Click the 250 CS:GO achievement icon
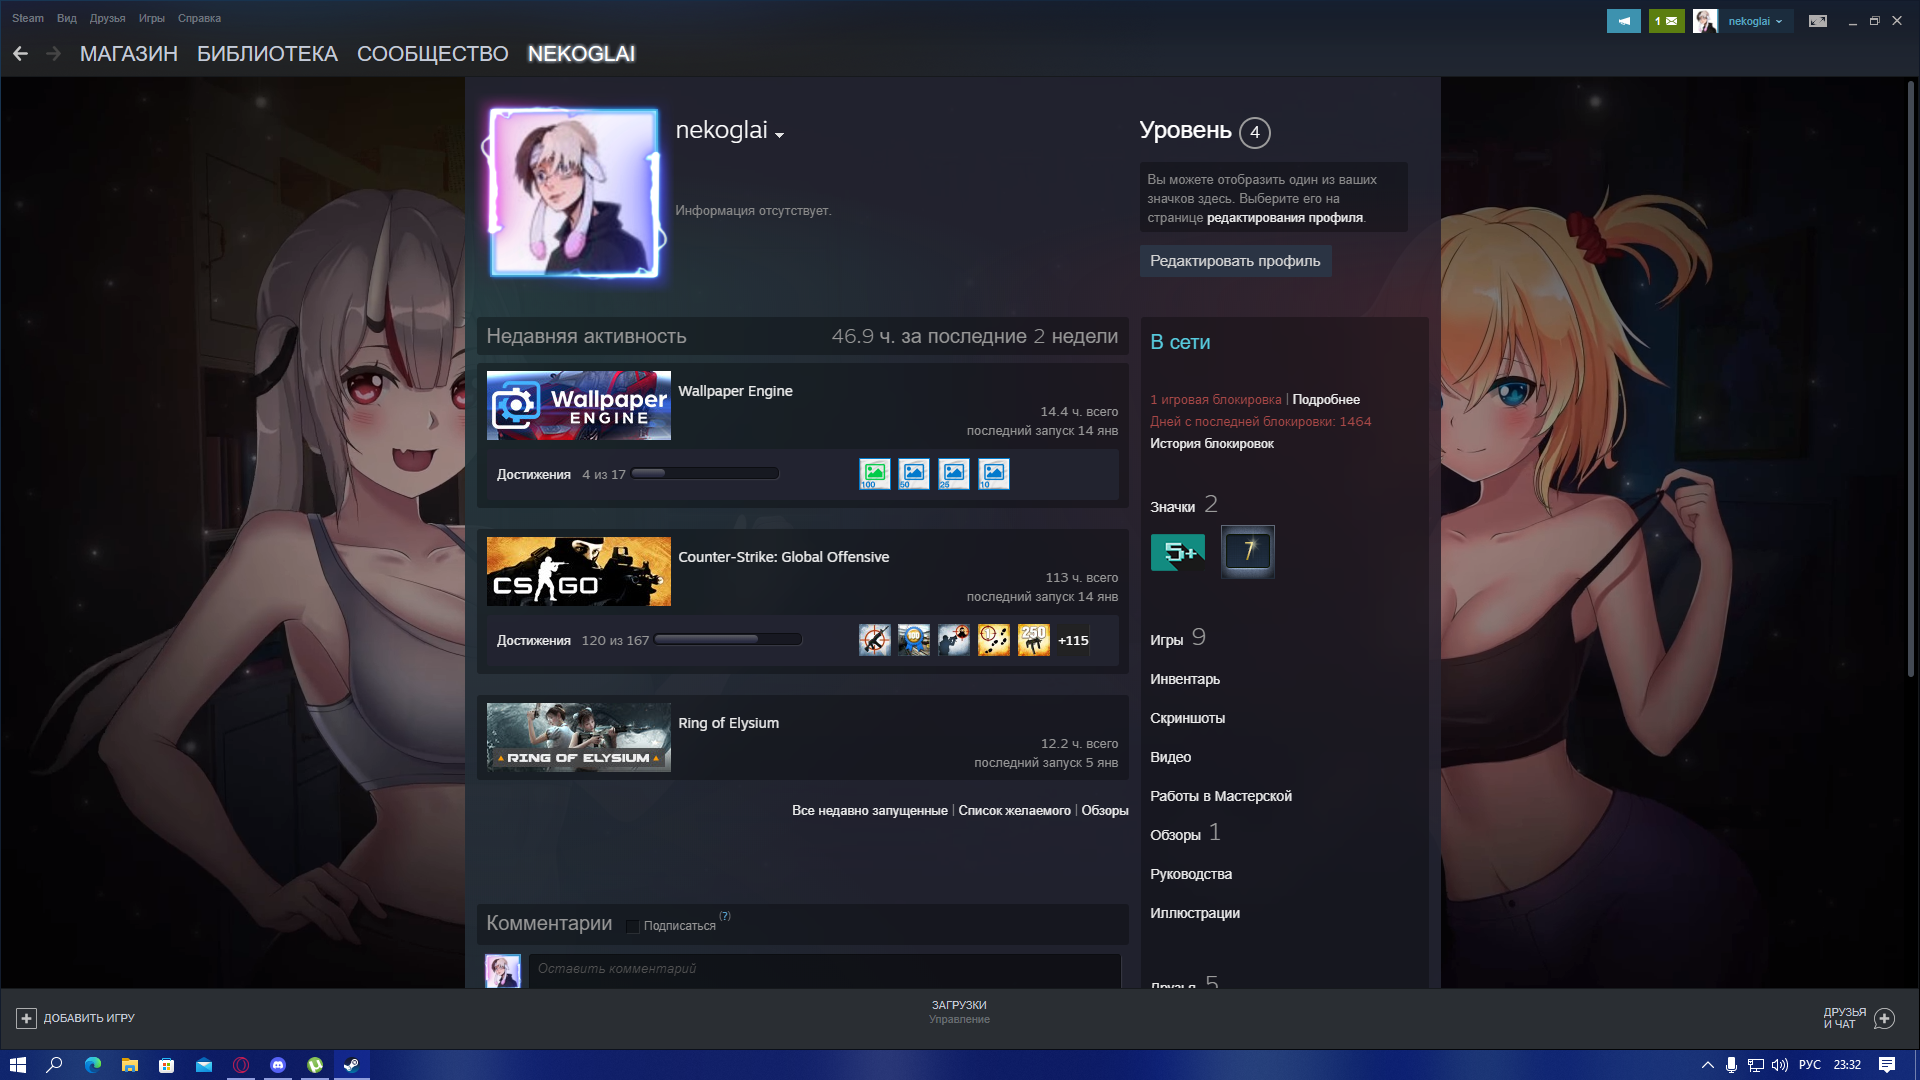The height and width of the screenshot is (1080, 1920). coord(1034,640)
